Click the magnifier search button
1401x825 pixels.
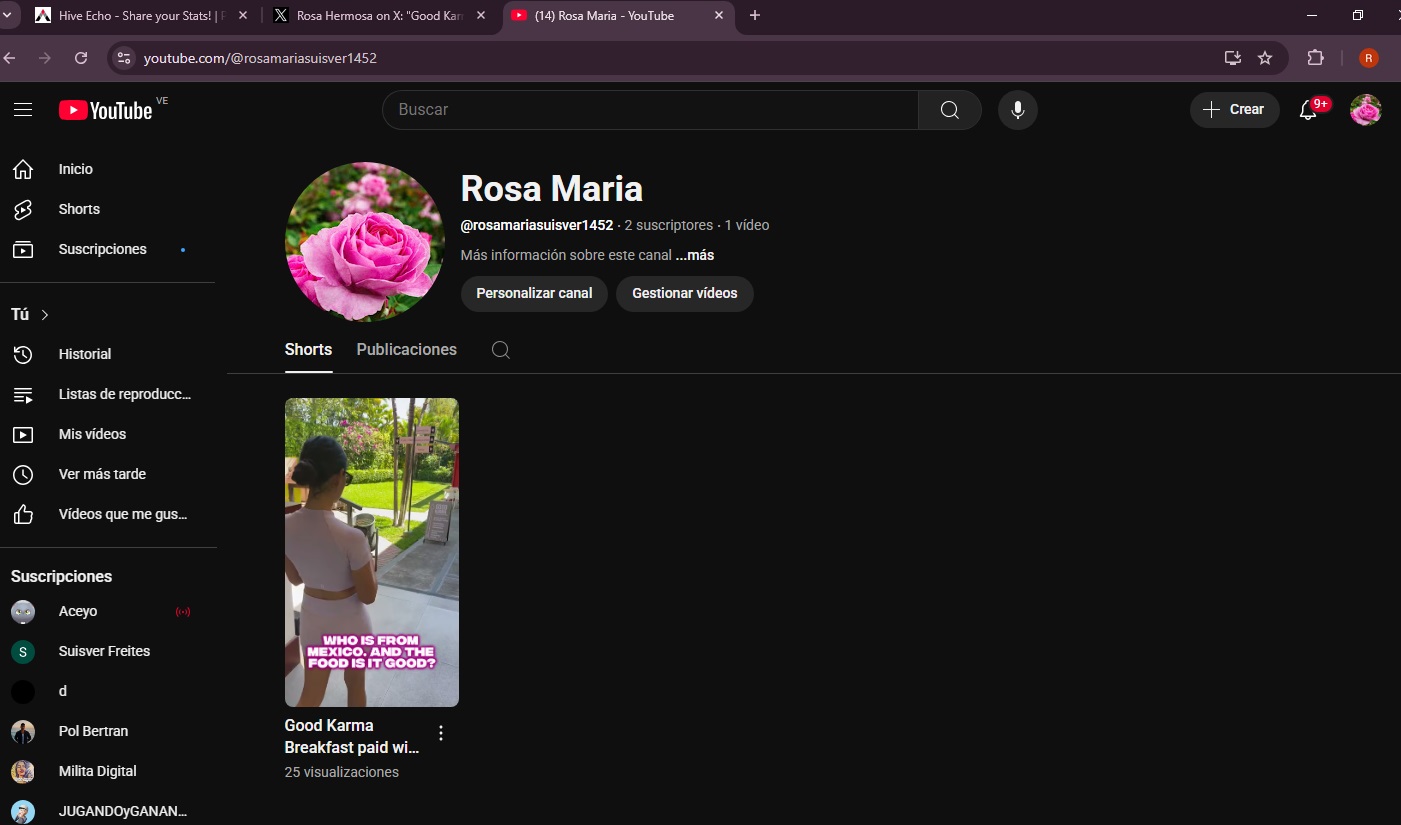pos(950,110)
